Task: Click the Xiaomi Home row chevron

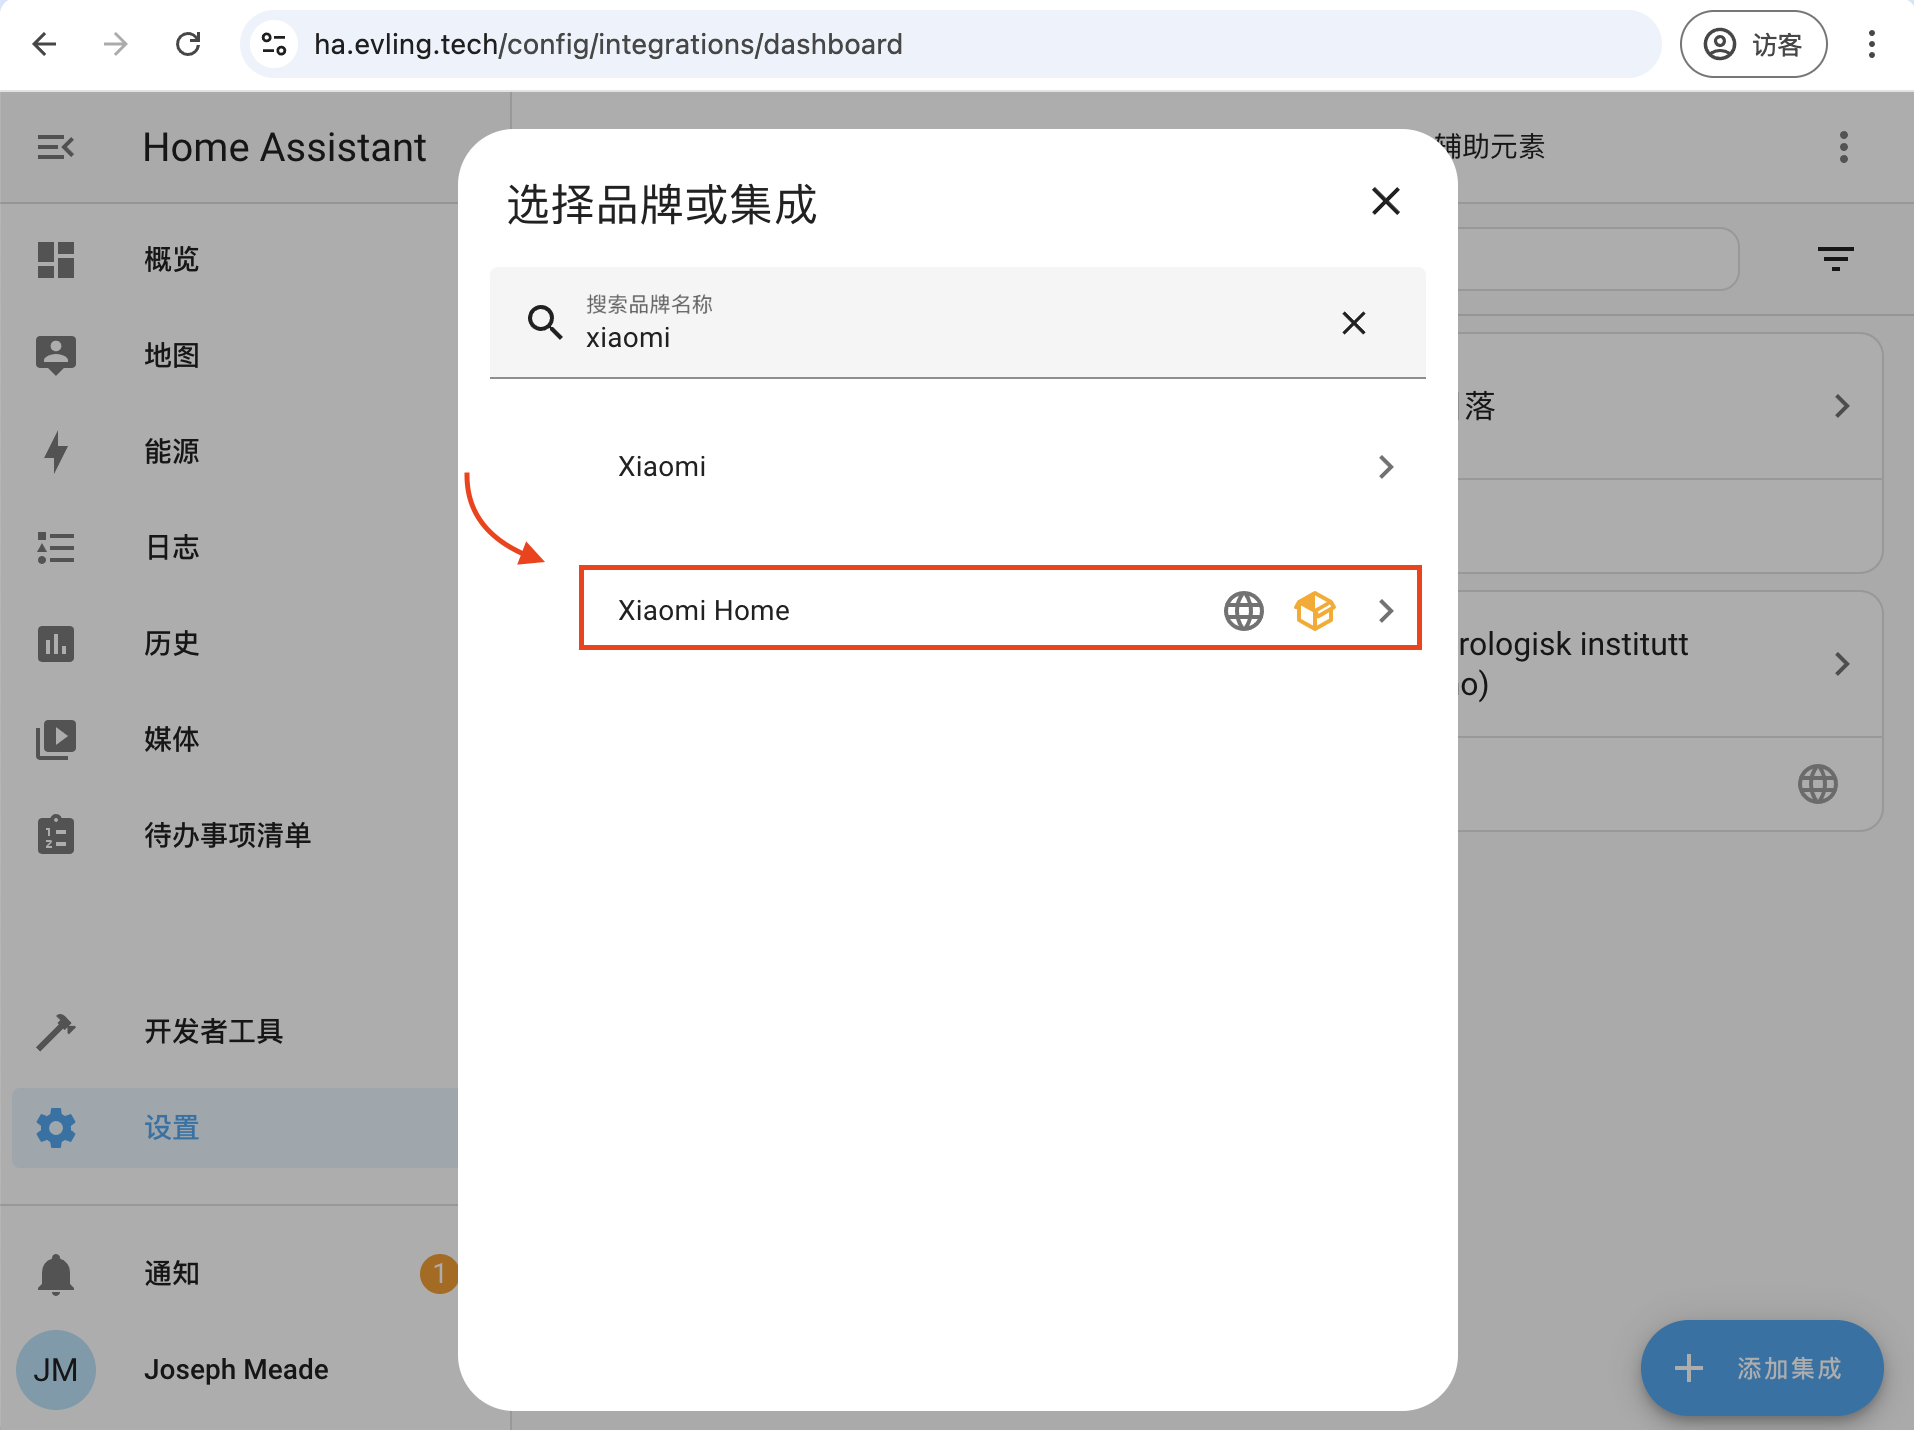Action: click(x=1386, y=611)
